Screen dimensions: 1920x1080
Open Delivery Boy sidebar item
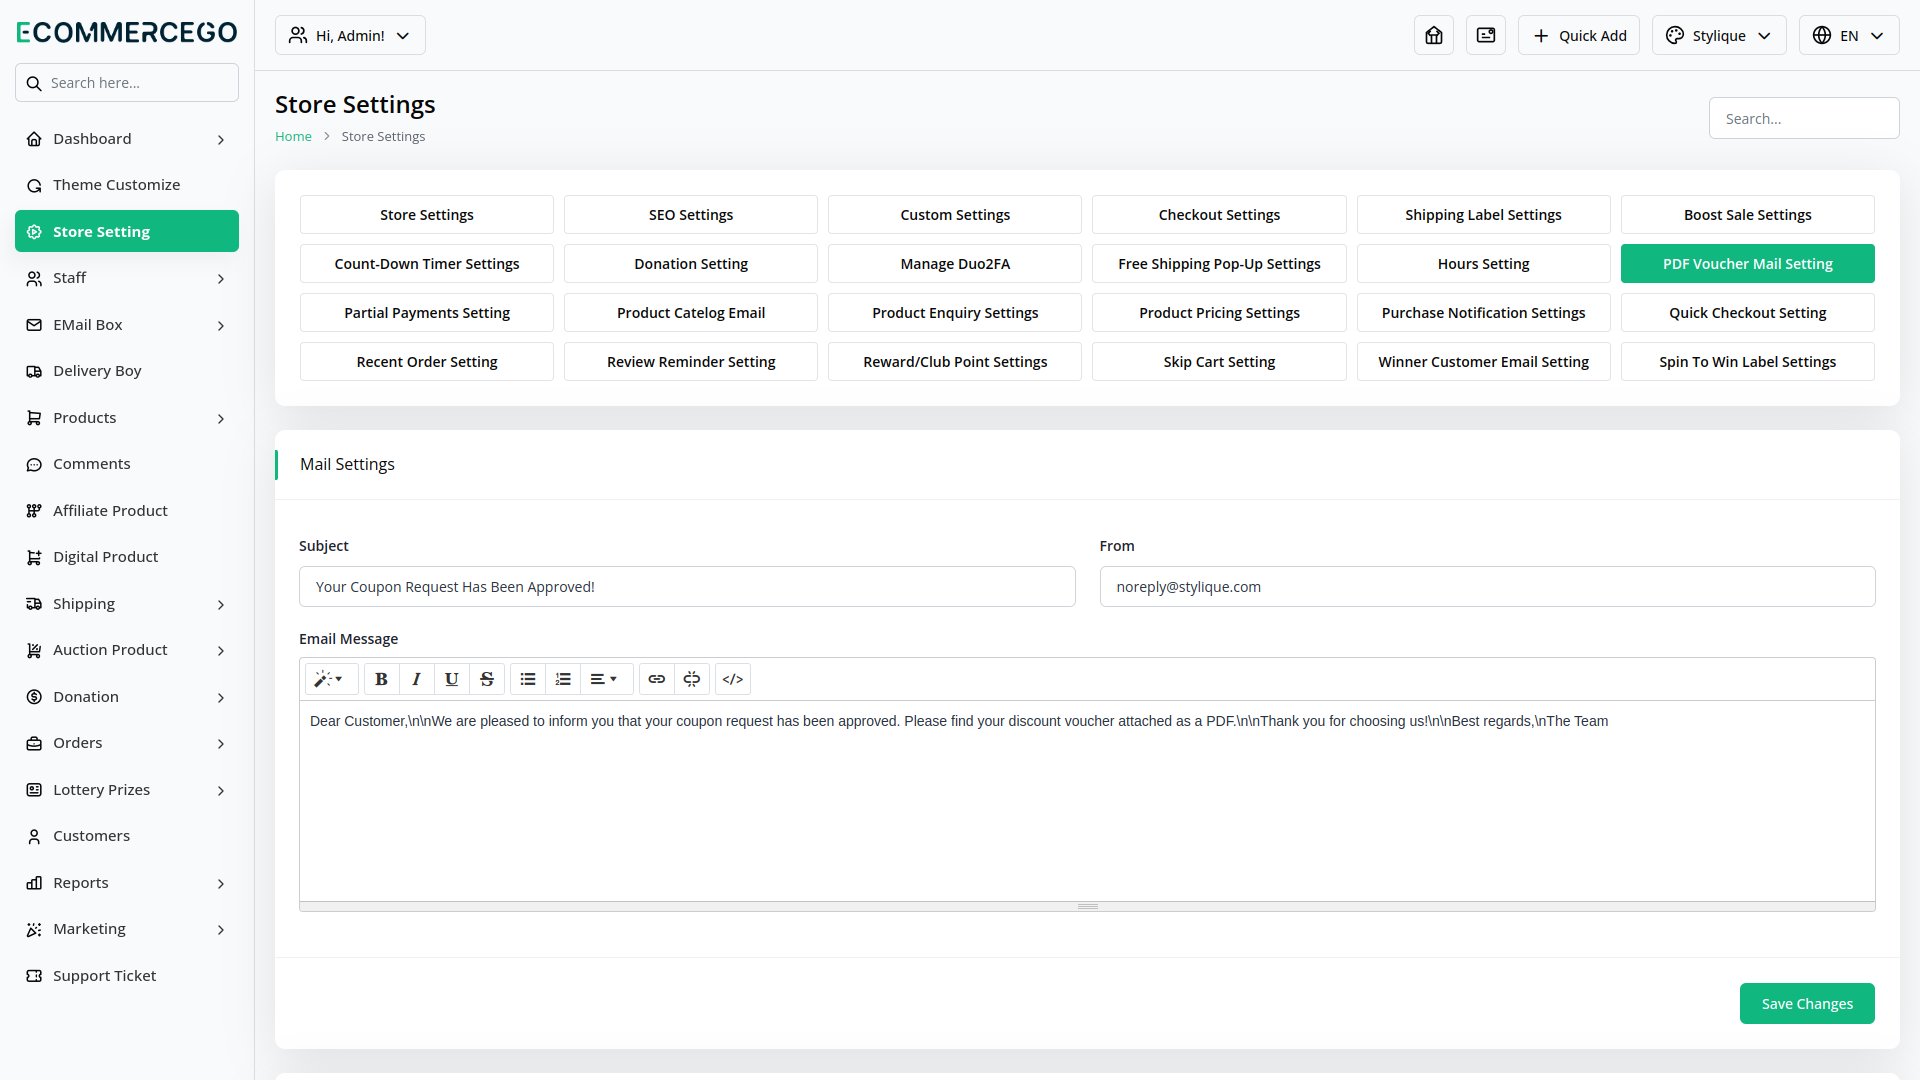(127, 371)
